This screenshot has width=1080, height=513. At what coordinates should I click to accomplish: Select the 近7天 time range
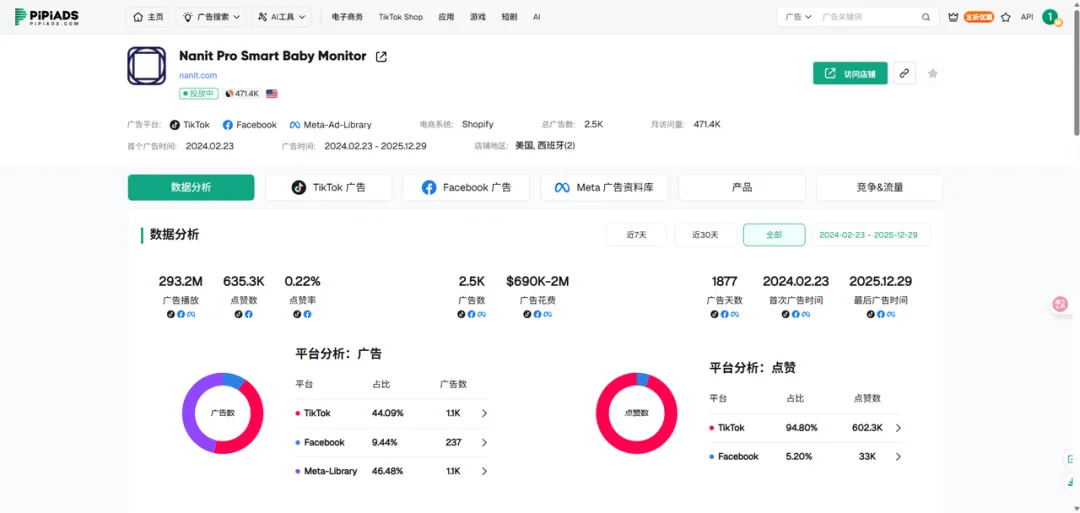coord(636,235)
